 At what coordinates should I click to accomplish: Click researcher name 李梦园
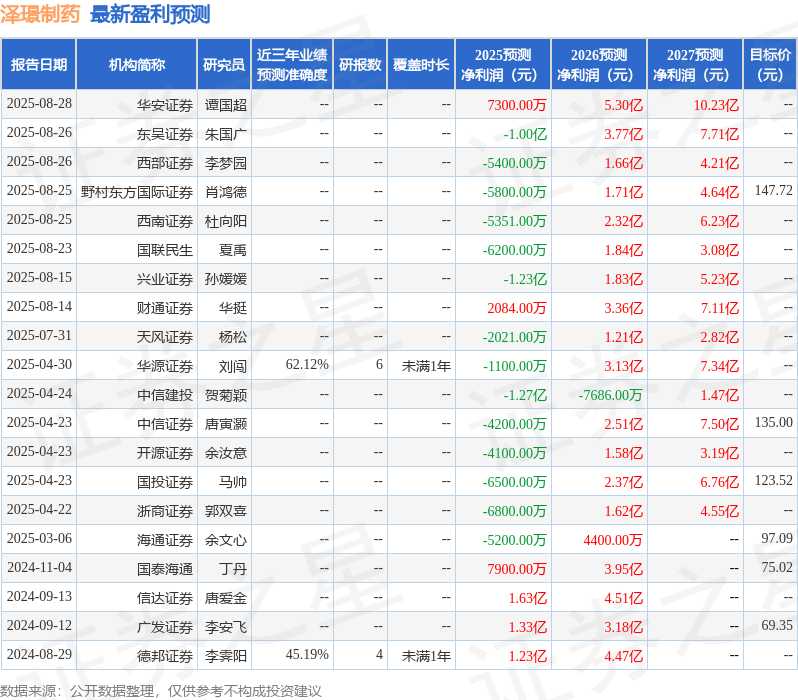[226, 163]
